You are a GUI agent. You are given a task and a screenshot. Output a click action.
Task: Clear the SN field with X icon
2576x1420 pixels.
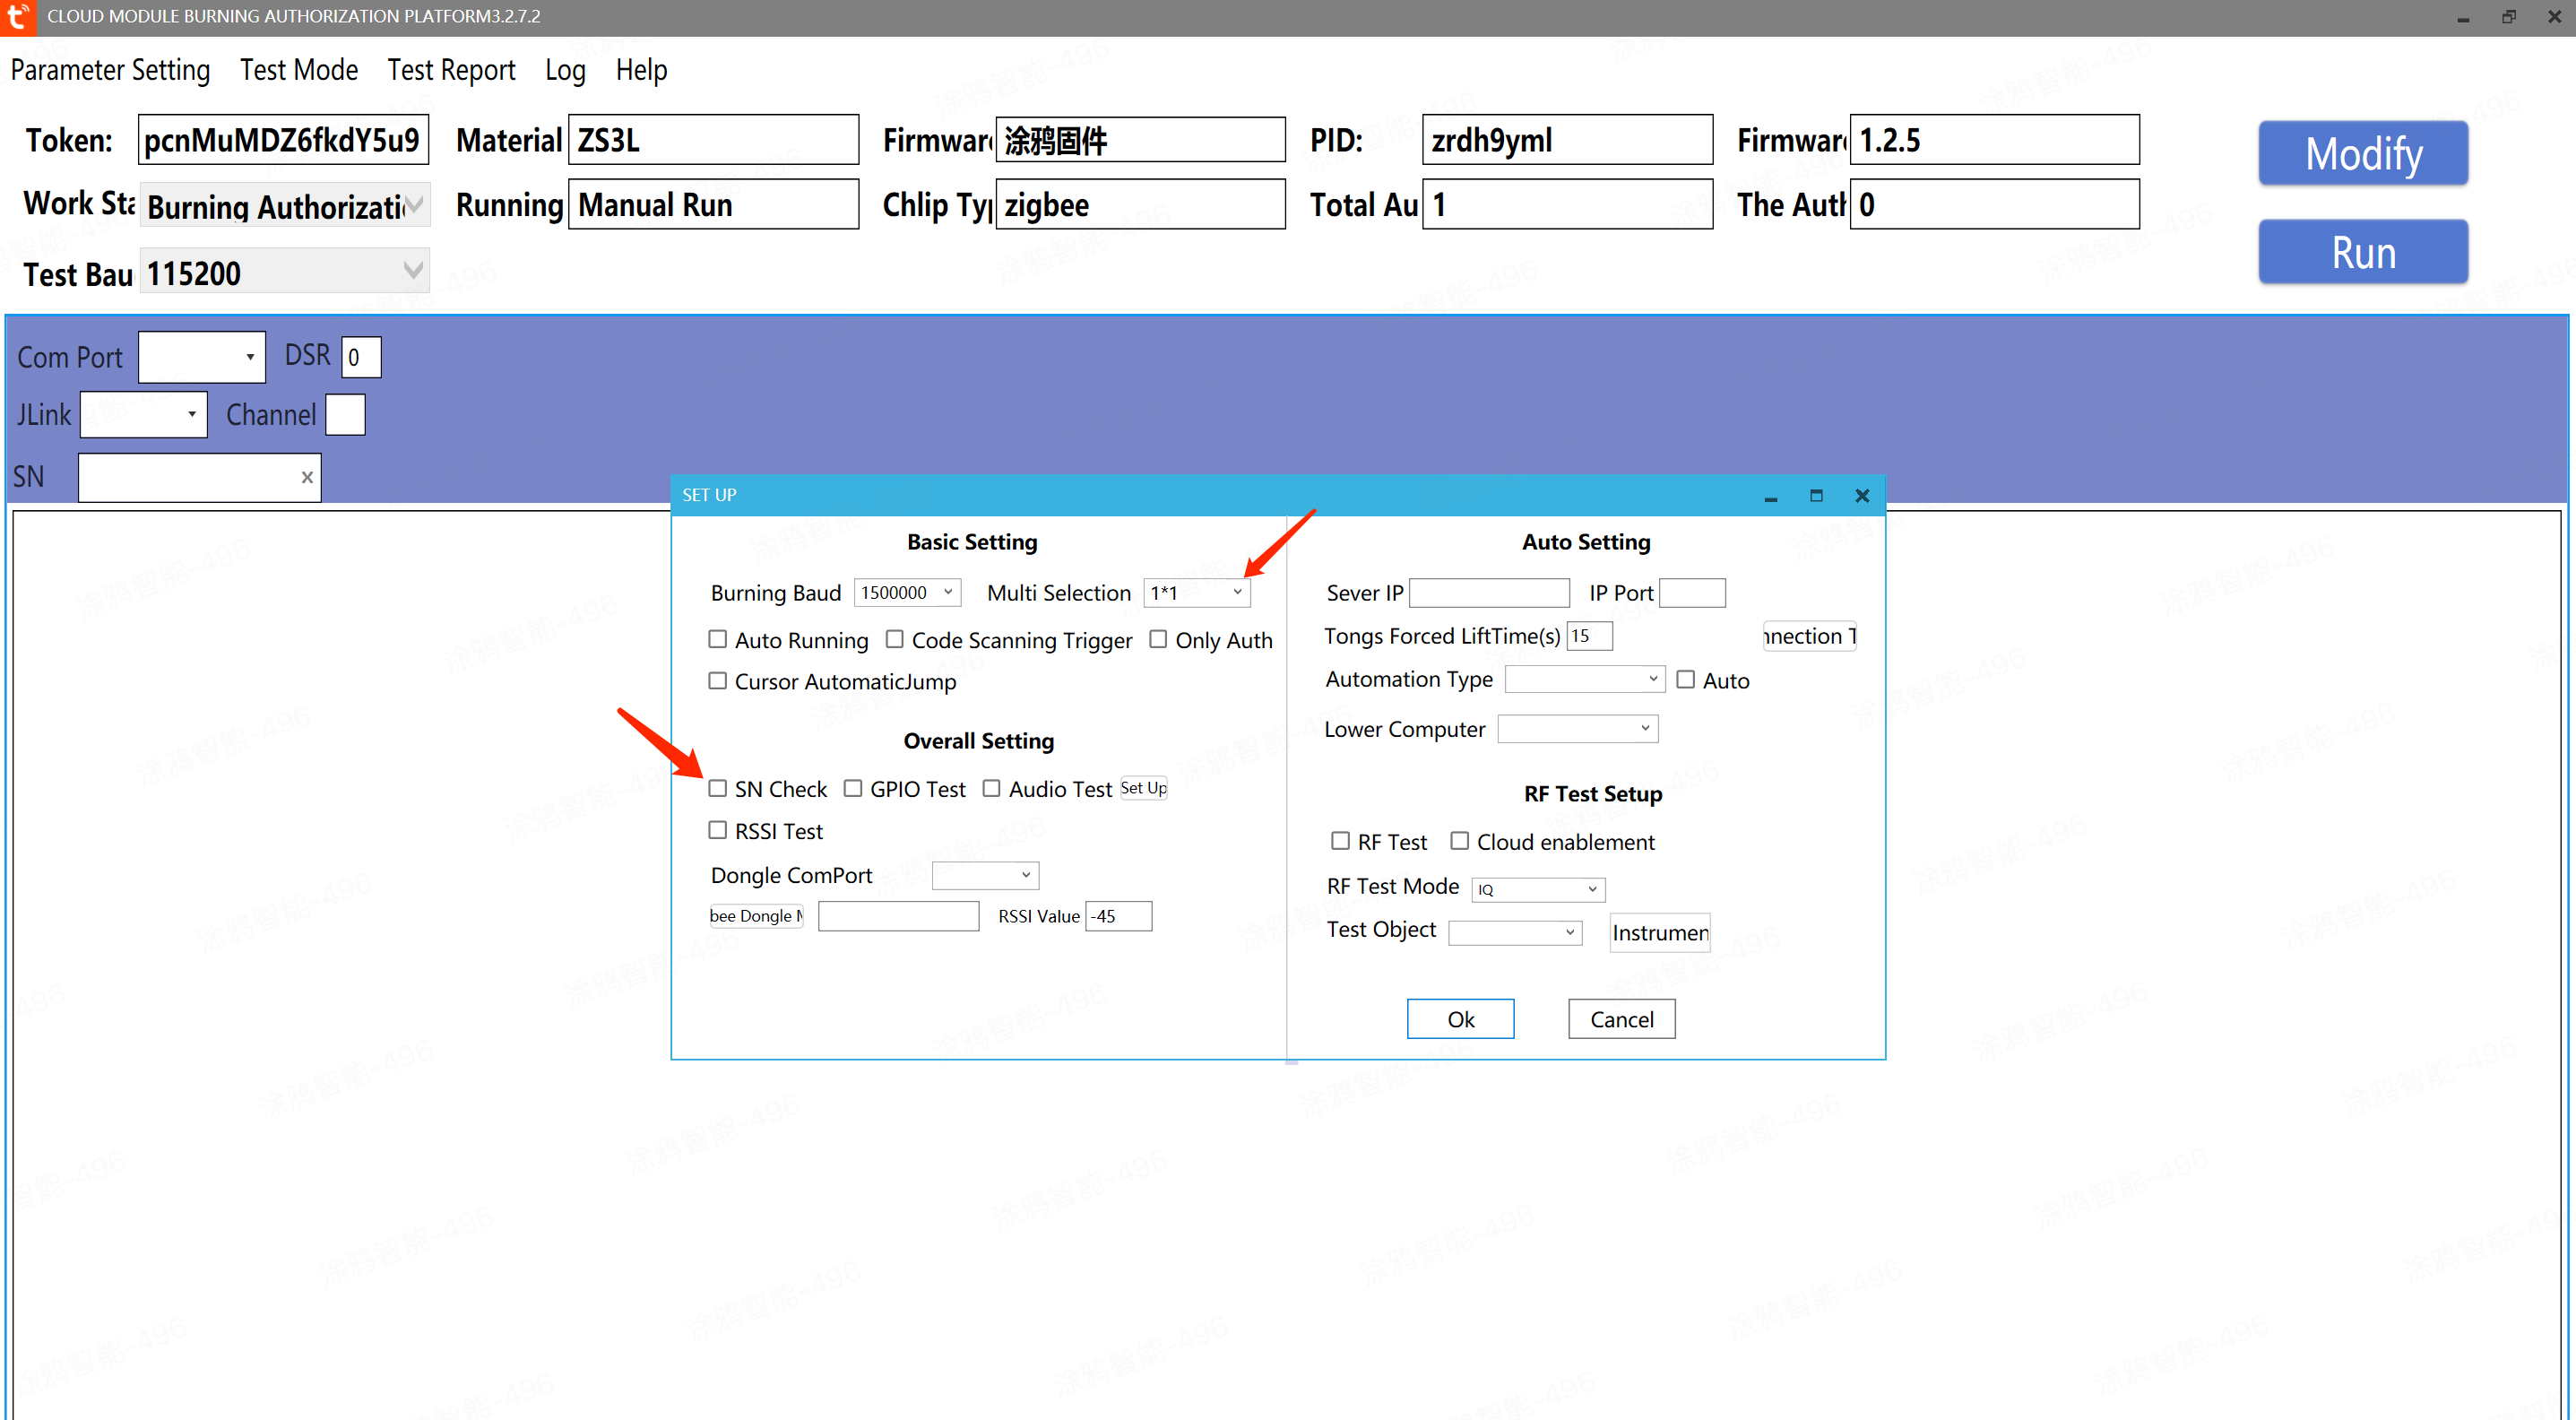307,478
